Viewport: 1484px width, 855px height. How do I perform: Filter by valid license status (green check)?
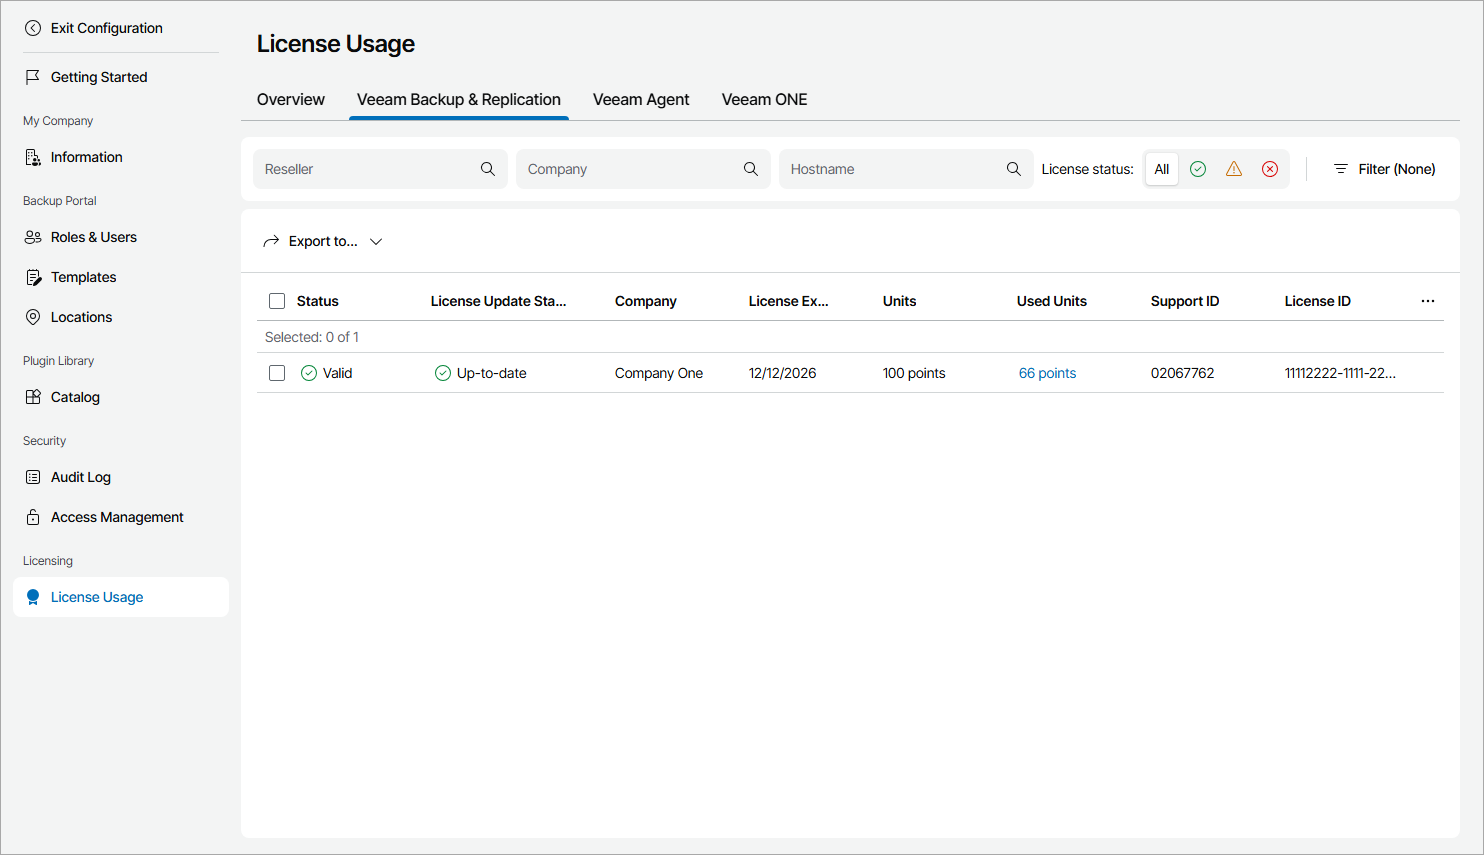tap(1198, 169)
